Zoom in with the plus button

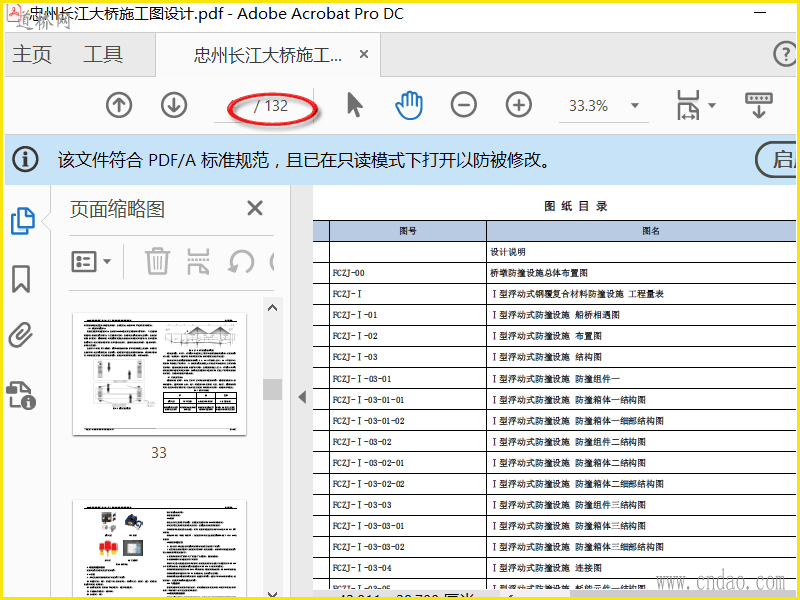point(519,106)
